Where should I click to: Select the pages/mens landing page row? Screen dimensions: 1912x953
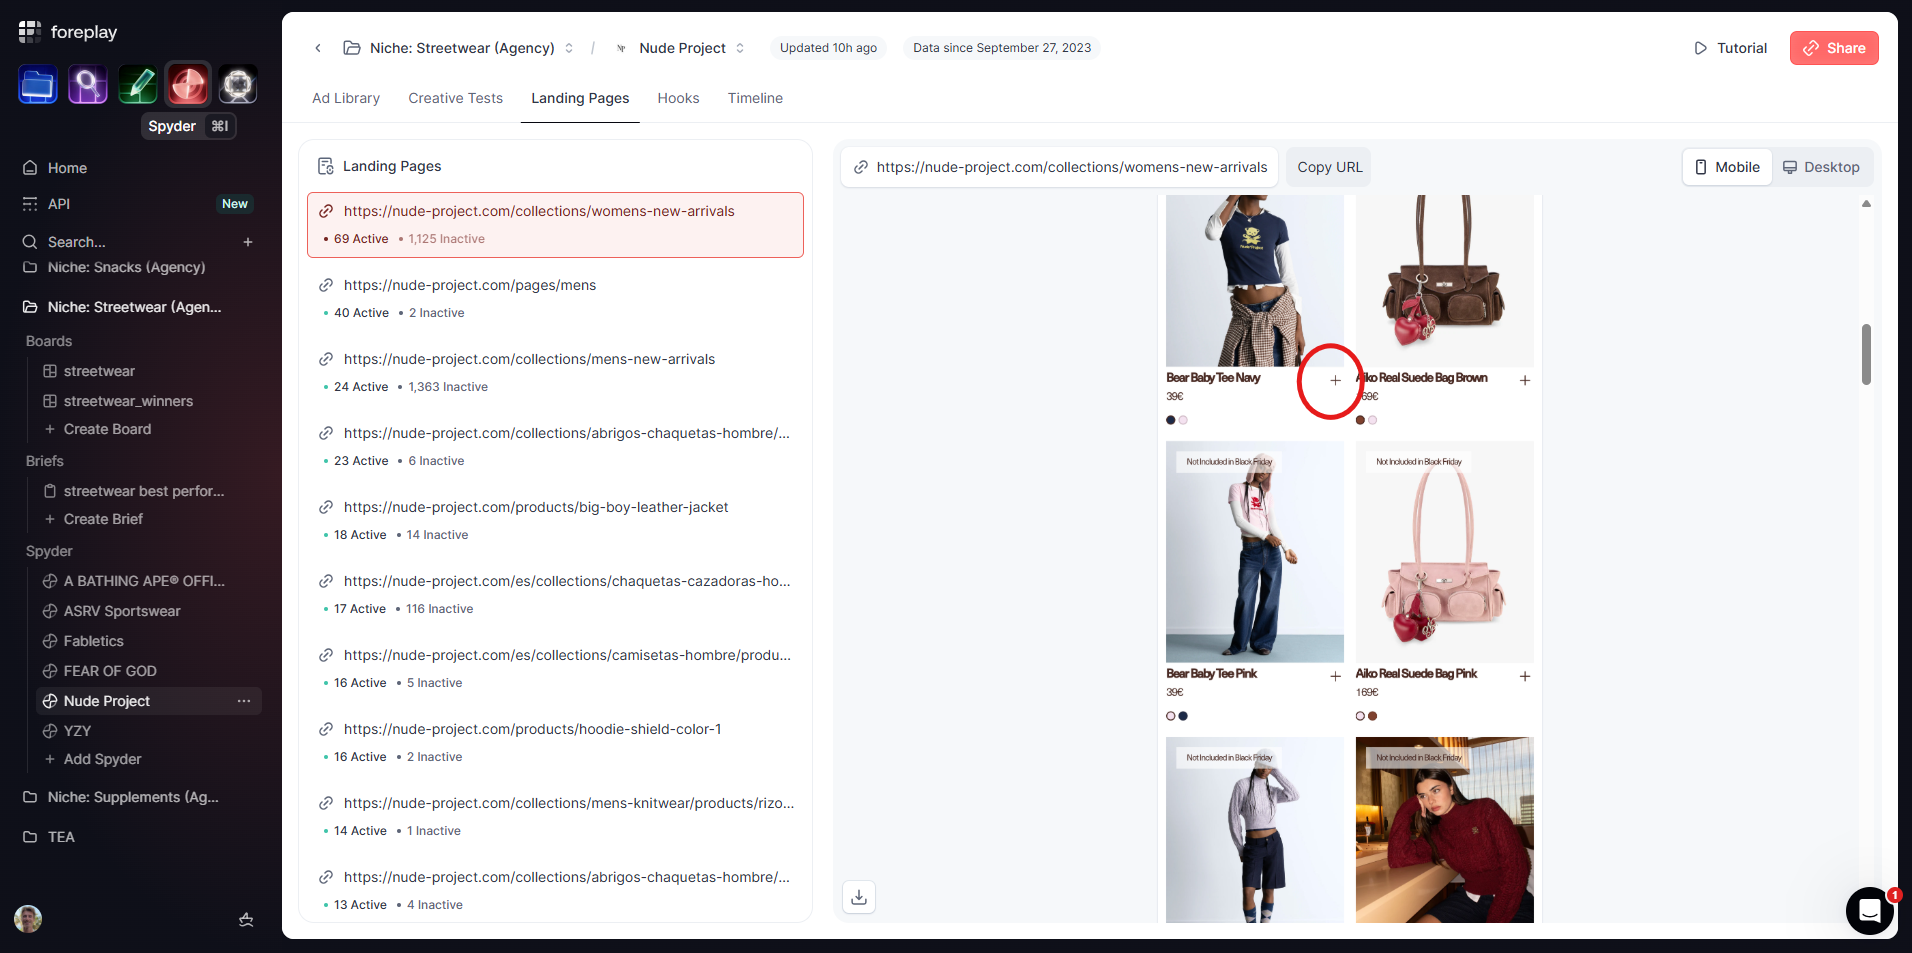(555, 299)
